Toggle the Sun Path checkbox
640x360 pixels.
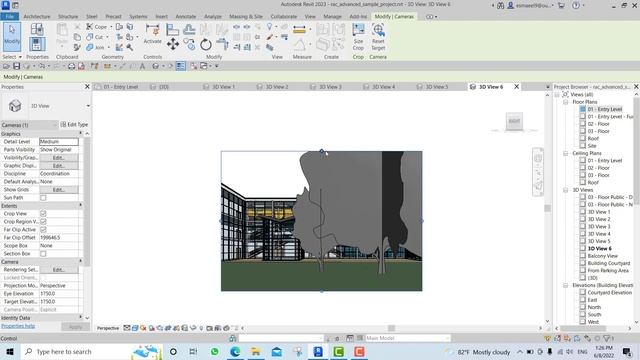[x=43, y=198]
